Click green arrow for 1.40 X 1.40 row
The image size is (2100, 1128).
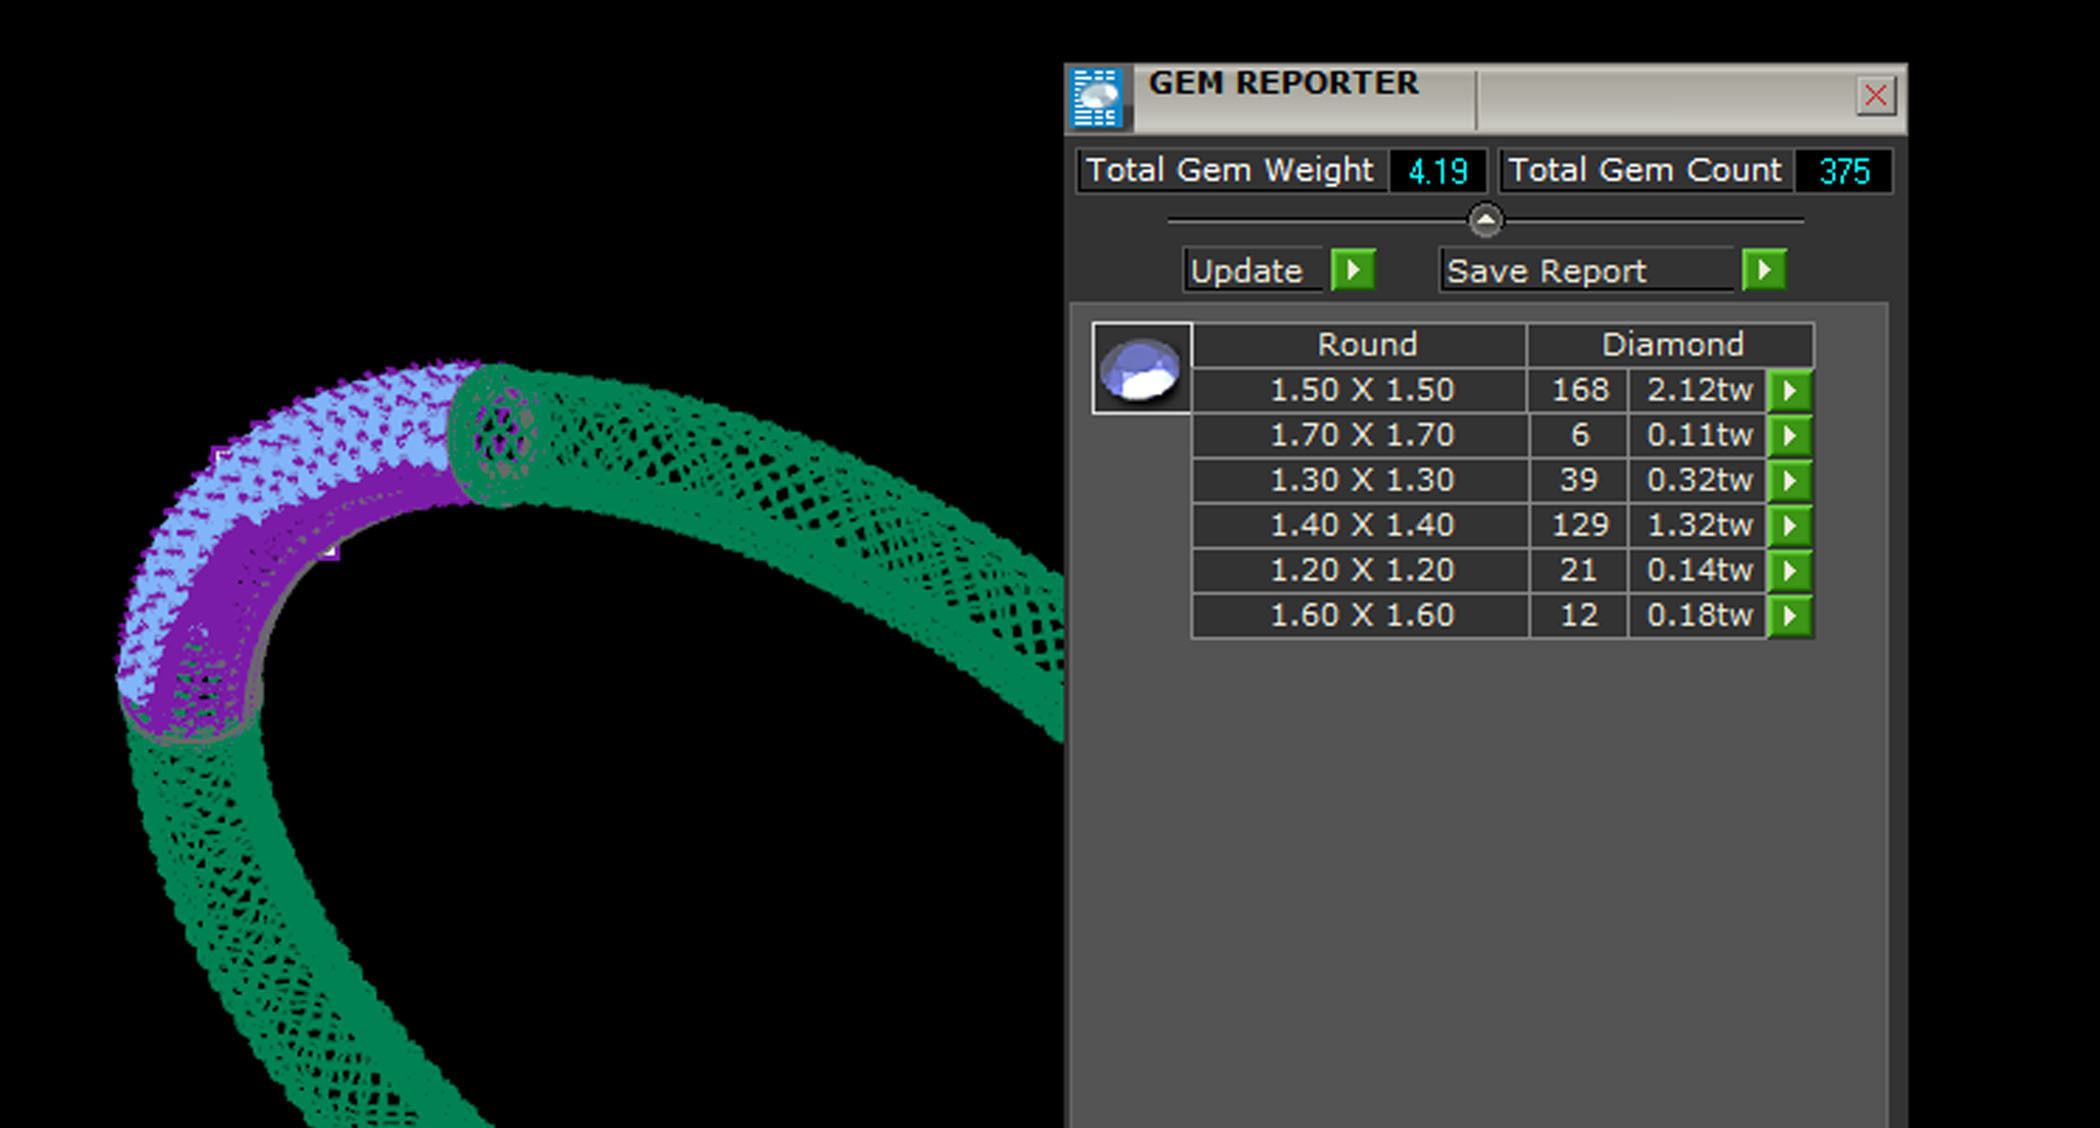tap(1790, 525)
